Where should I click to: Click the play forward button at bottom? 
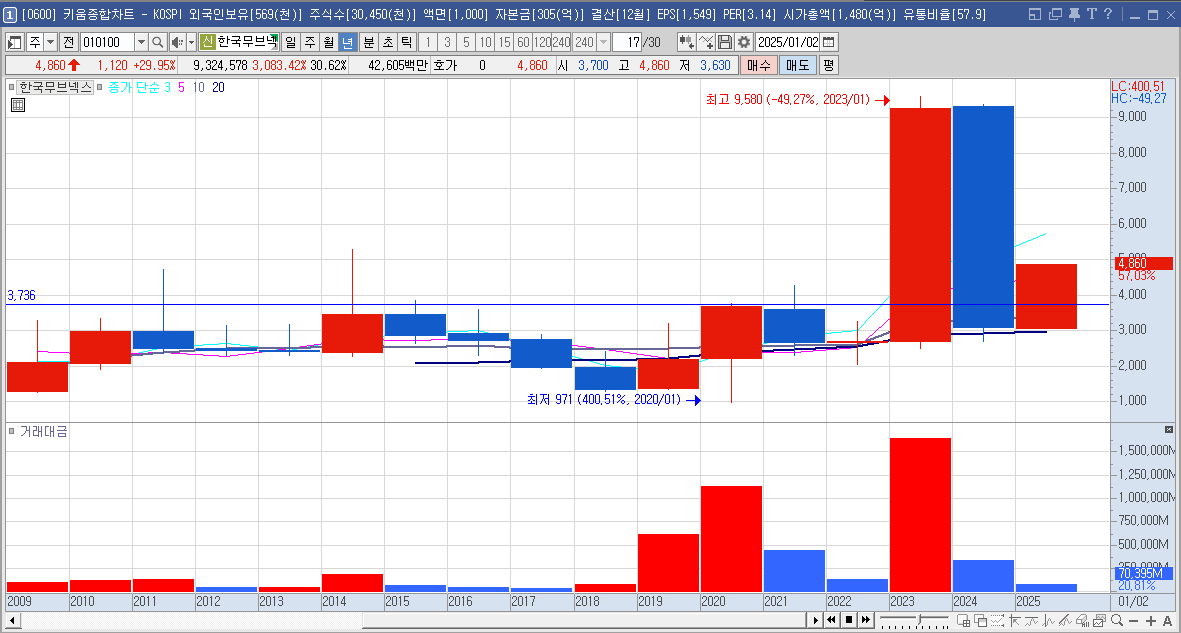[815, 620]
